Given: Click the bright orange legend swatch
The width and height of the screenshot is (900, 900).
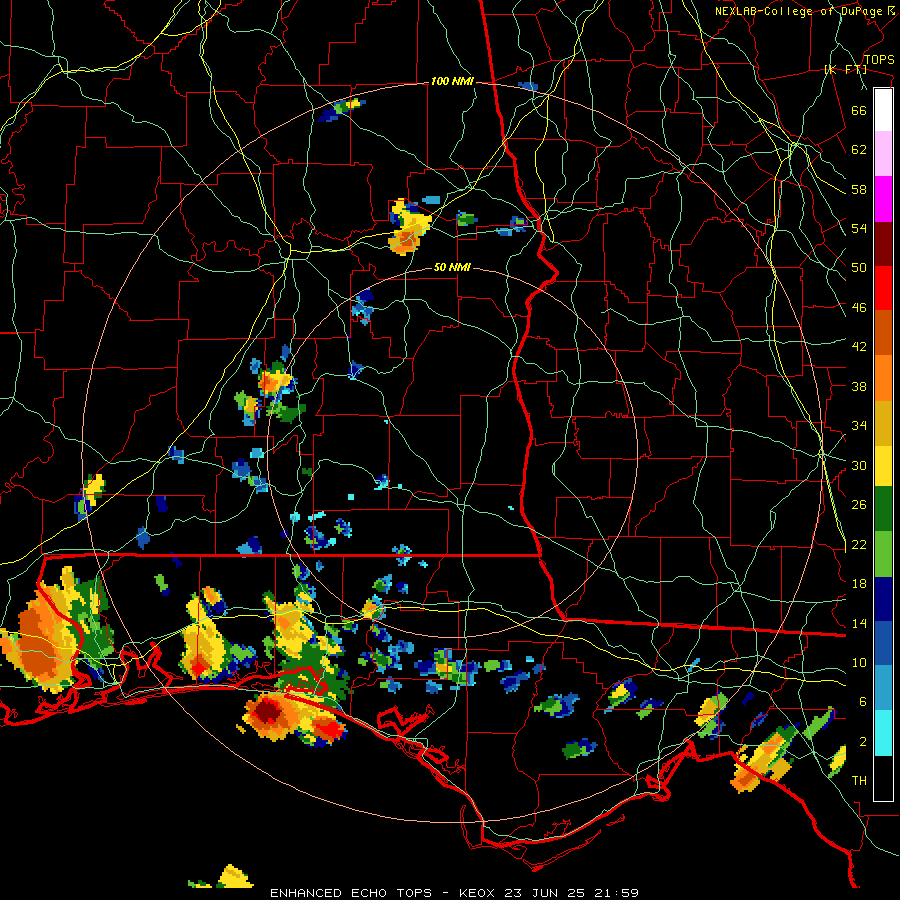Looking at the screenshot, I should tap(883, 378).
